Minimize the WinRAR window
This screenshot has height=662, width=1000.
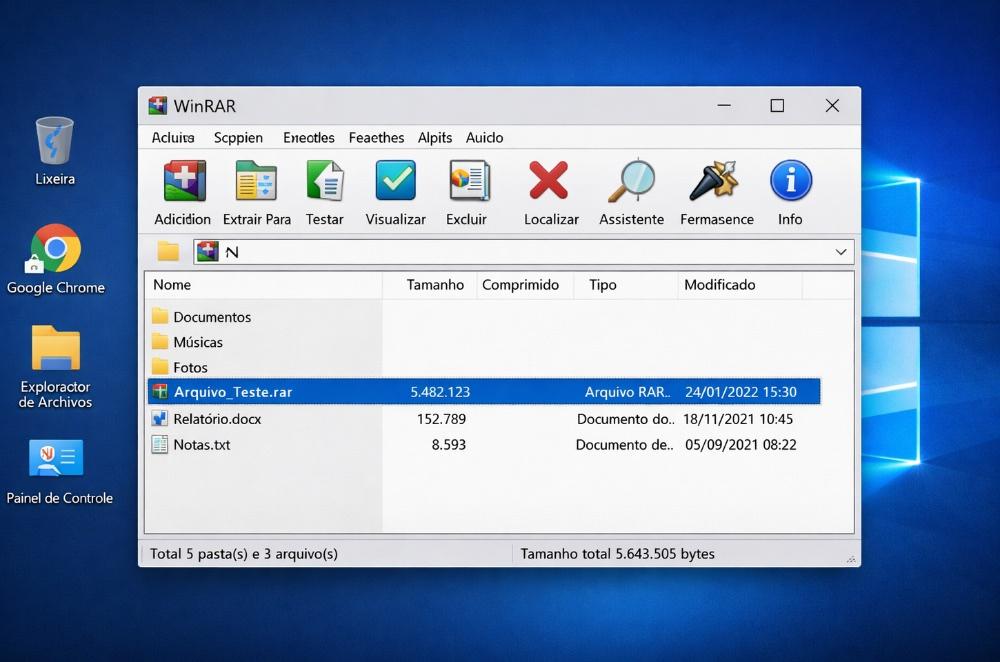coord(724,105)
